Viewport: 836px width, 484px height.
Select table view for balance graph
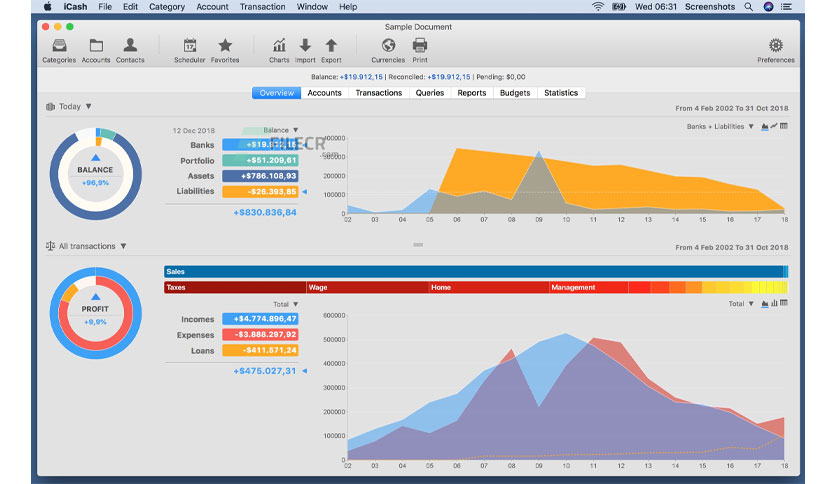tap(784, 126)
